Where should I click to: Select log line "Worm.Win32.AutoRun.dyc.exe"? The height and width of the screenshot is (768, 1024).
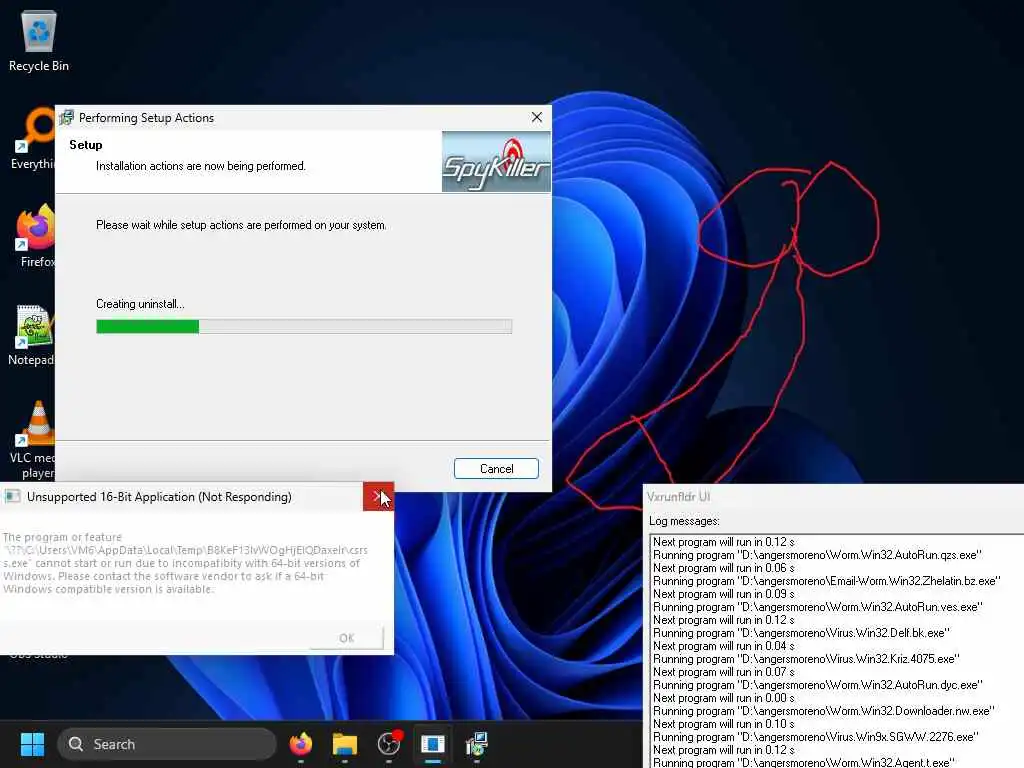[818, 685]
